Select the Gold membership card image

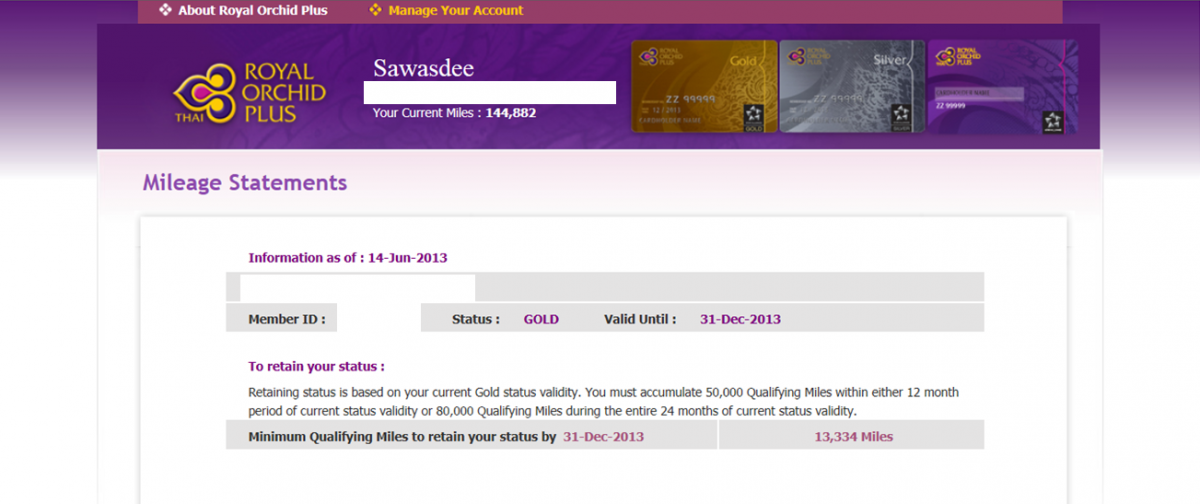[x=704, y=87]
